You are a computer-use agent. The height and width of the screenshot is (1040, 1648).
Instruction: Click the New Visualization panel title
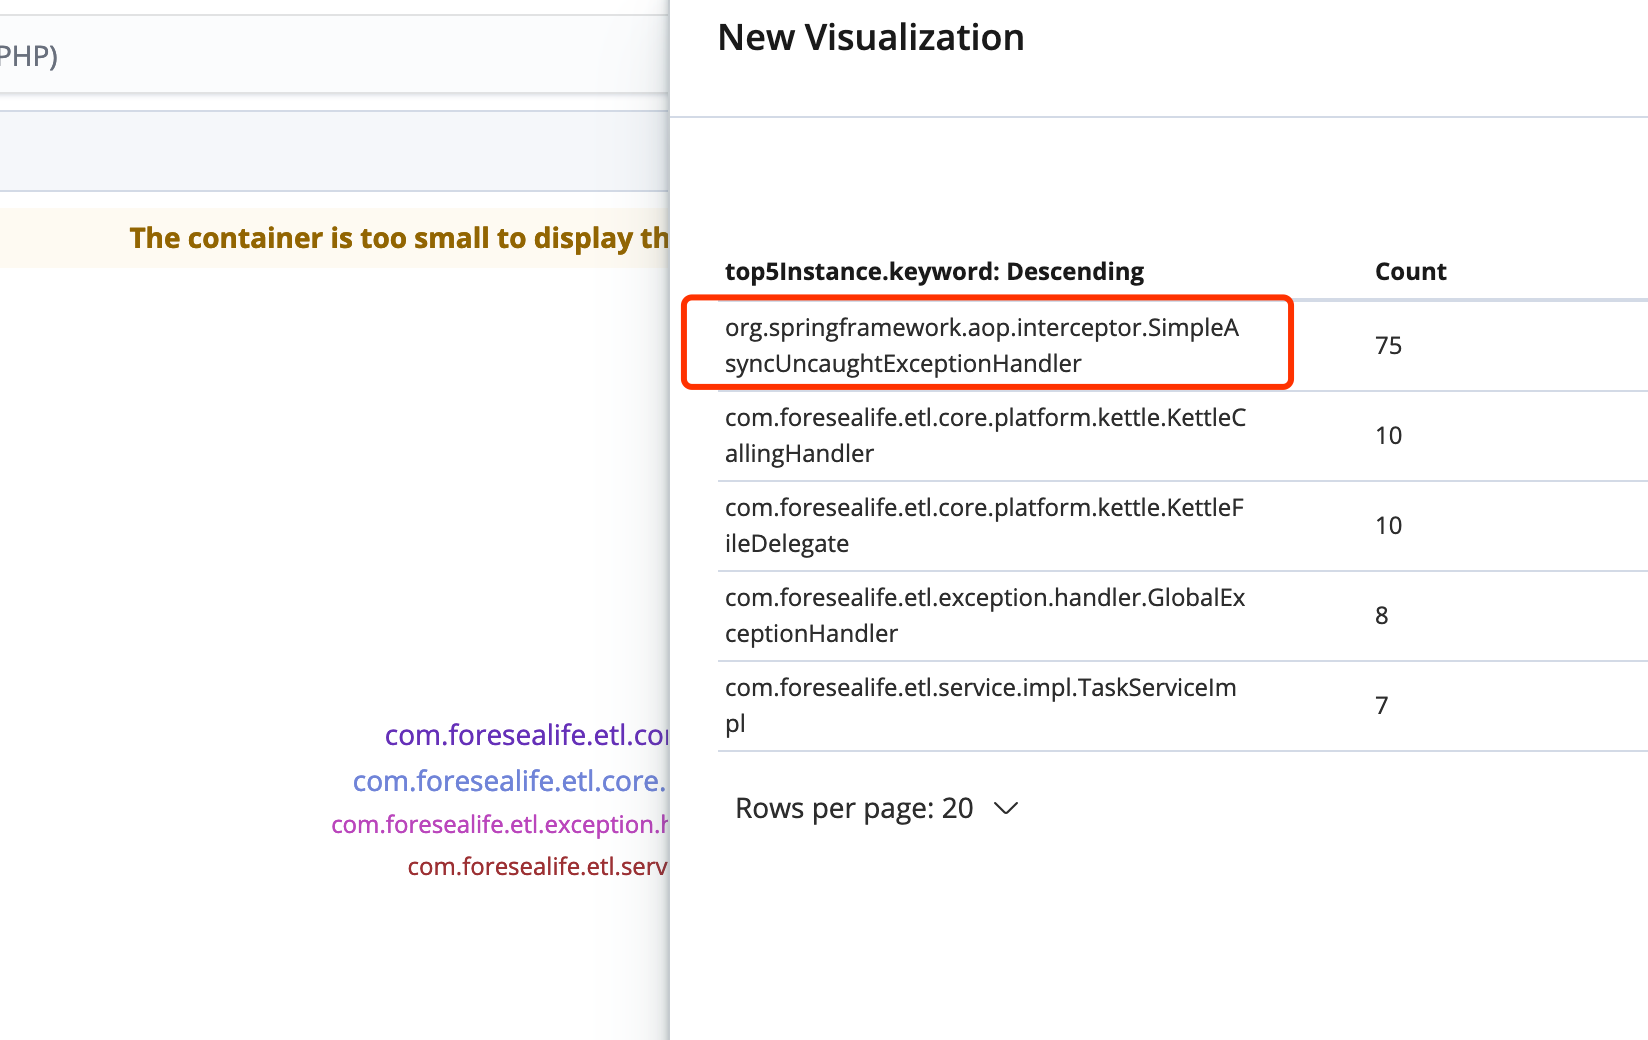870,37
